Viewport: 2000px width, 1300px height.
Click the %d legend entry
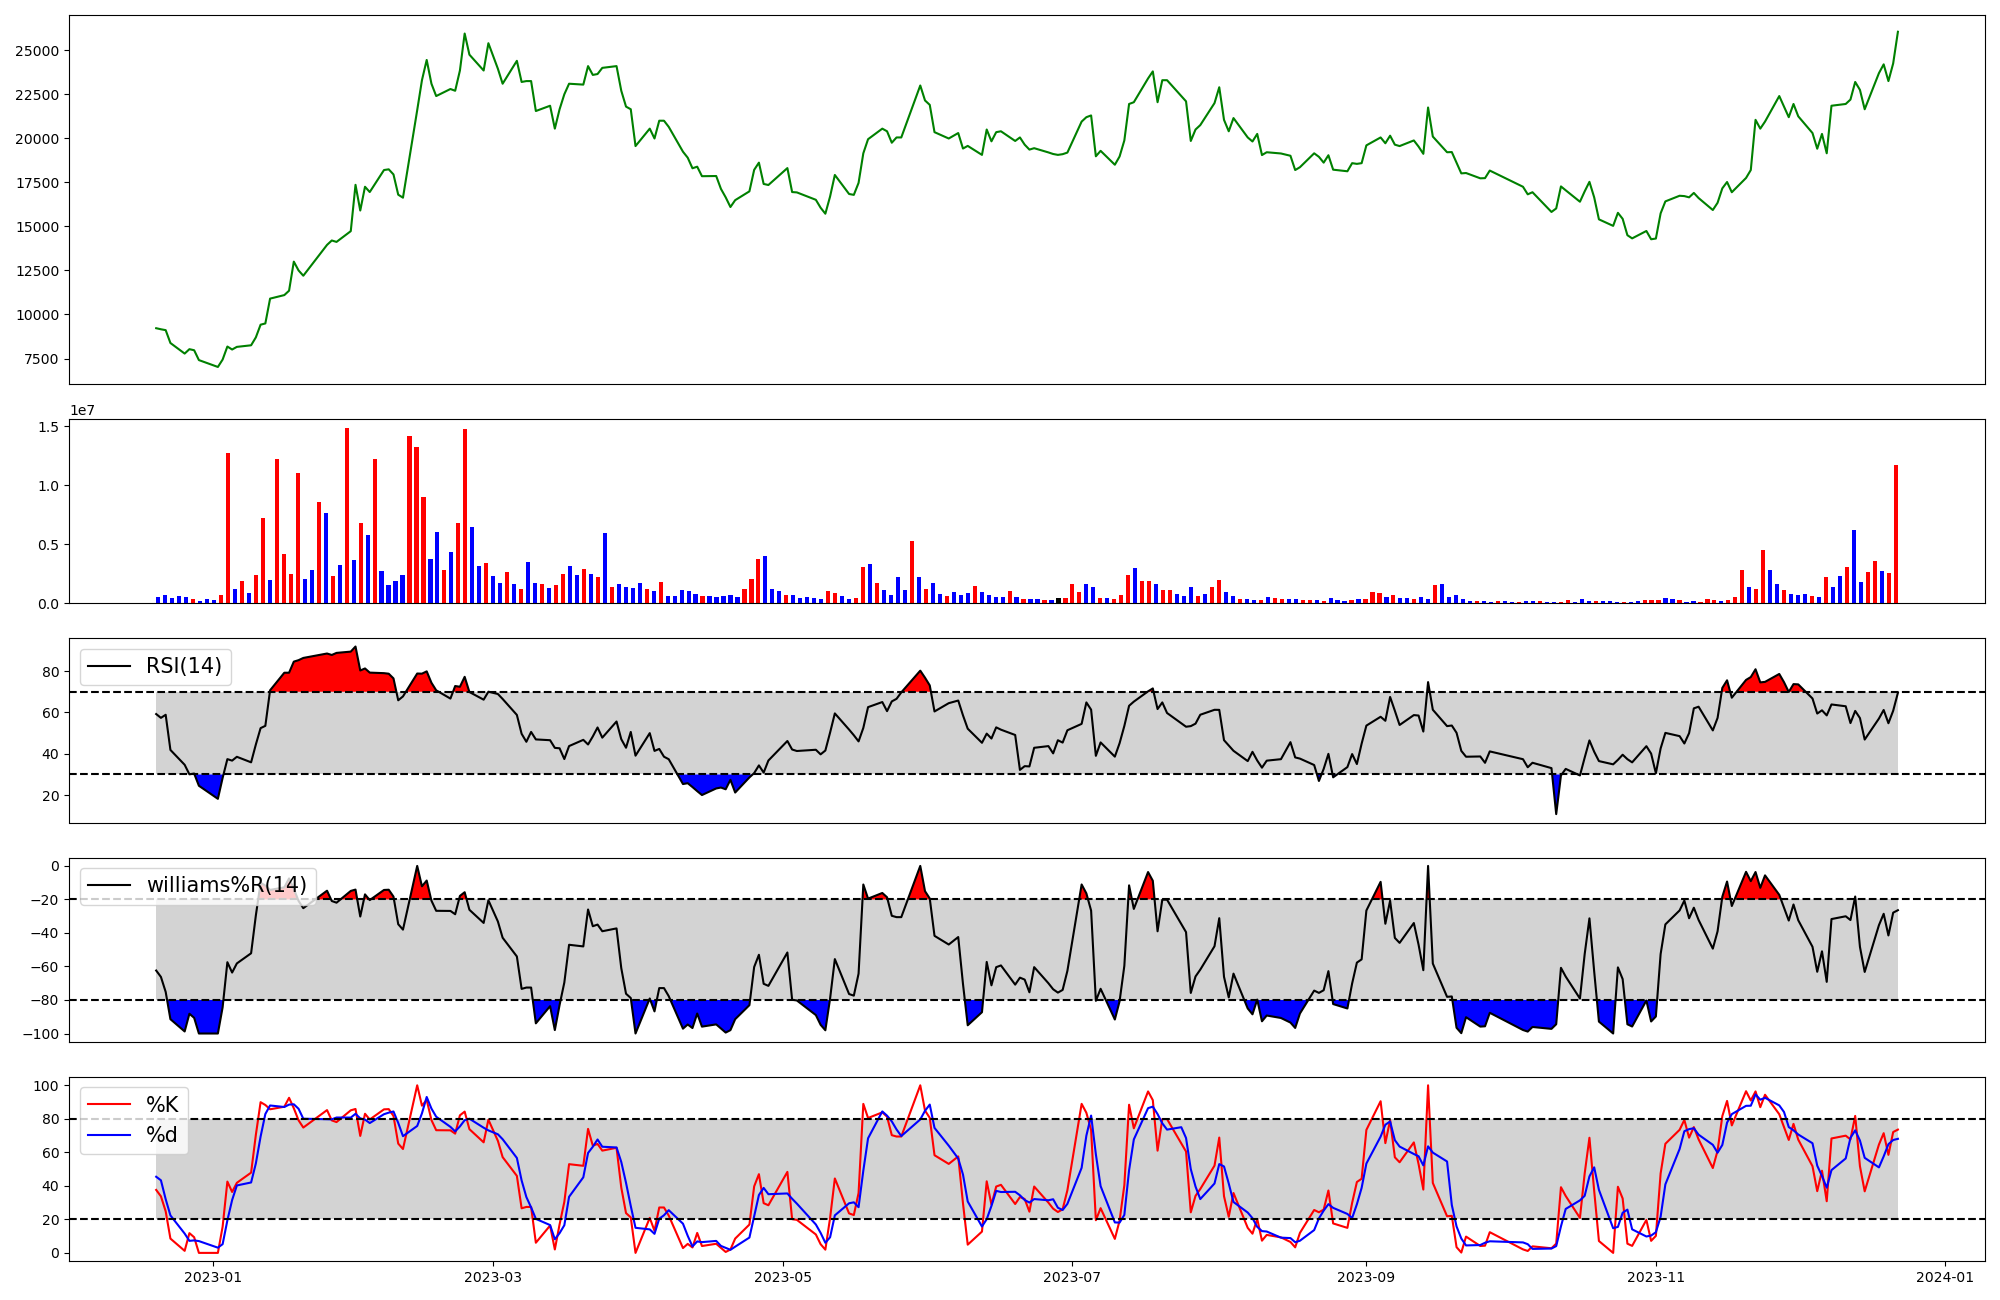point(162,1135)
